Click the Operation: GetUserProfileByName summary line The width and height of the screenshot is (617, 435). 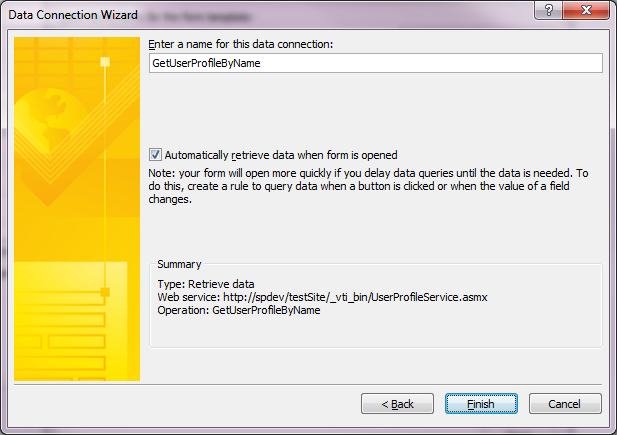239,310
